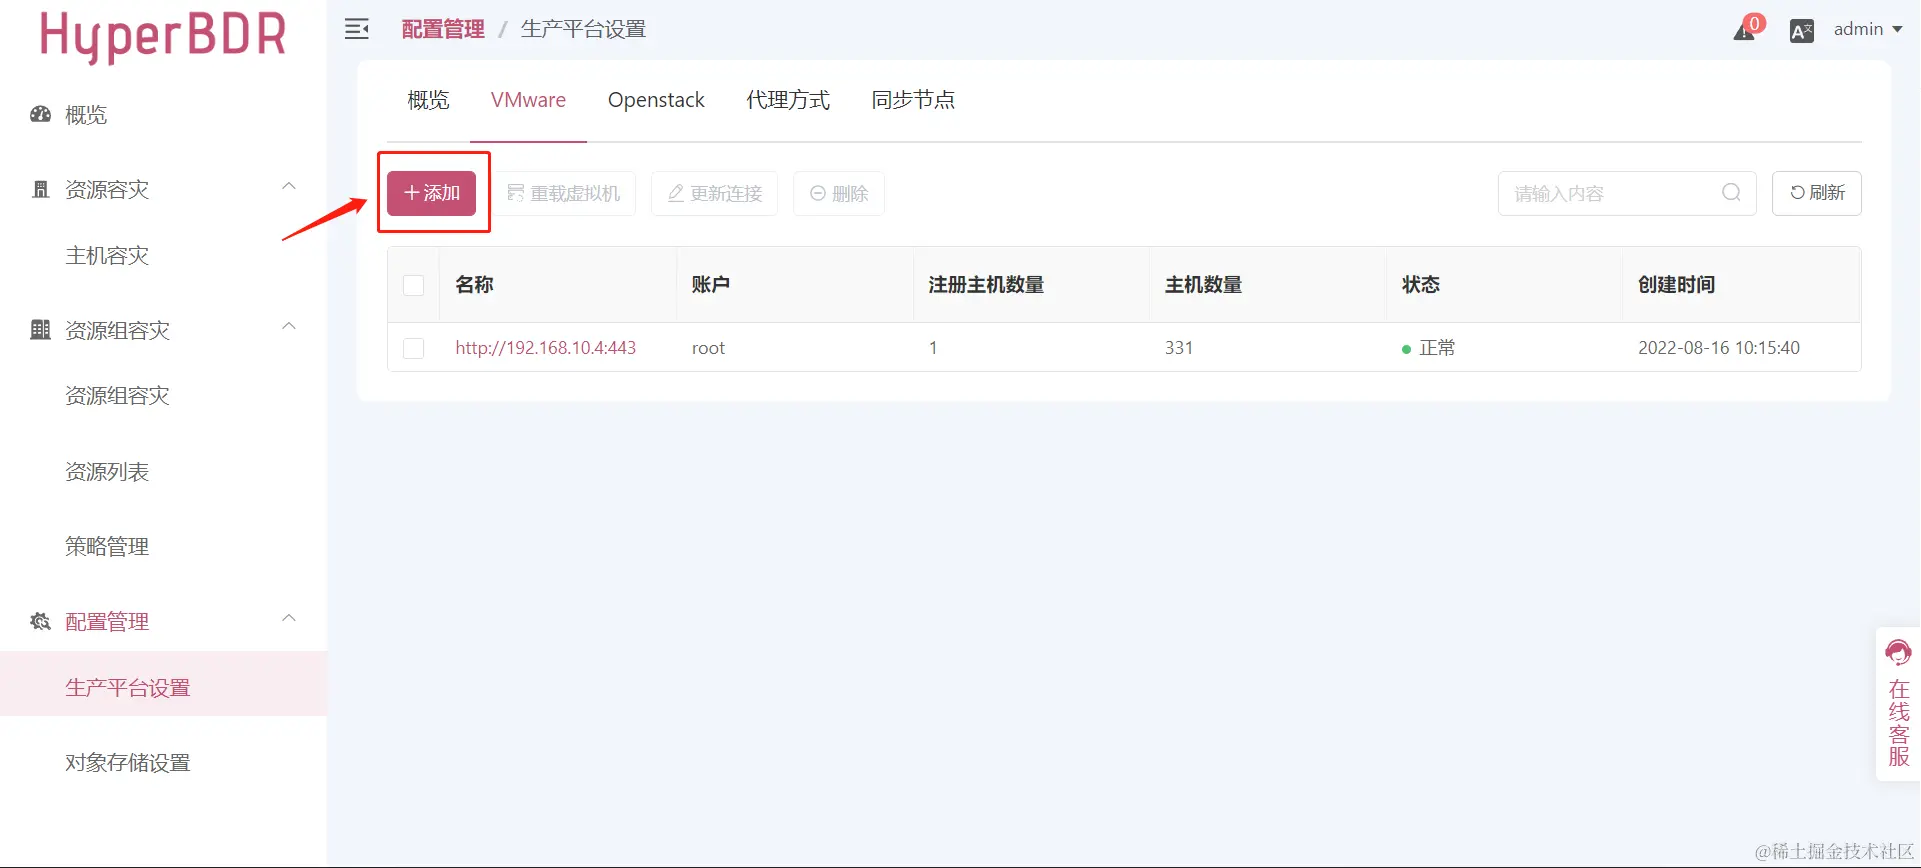The image size is (1921, 868).
Task: Click the search magnifier icon
Action: point(1731,193)
